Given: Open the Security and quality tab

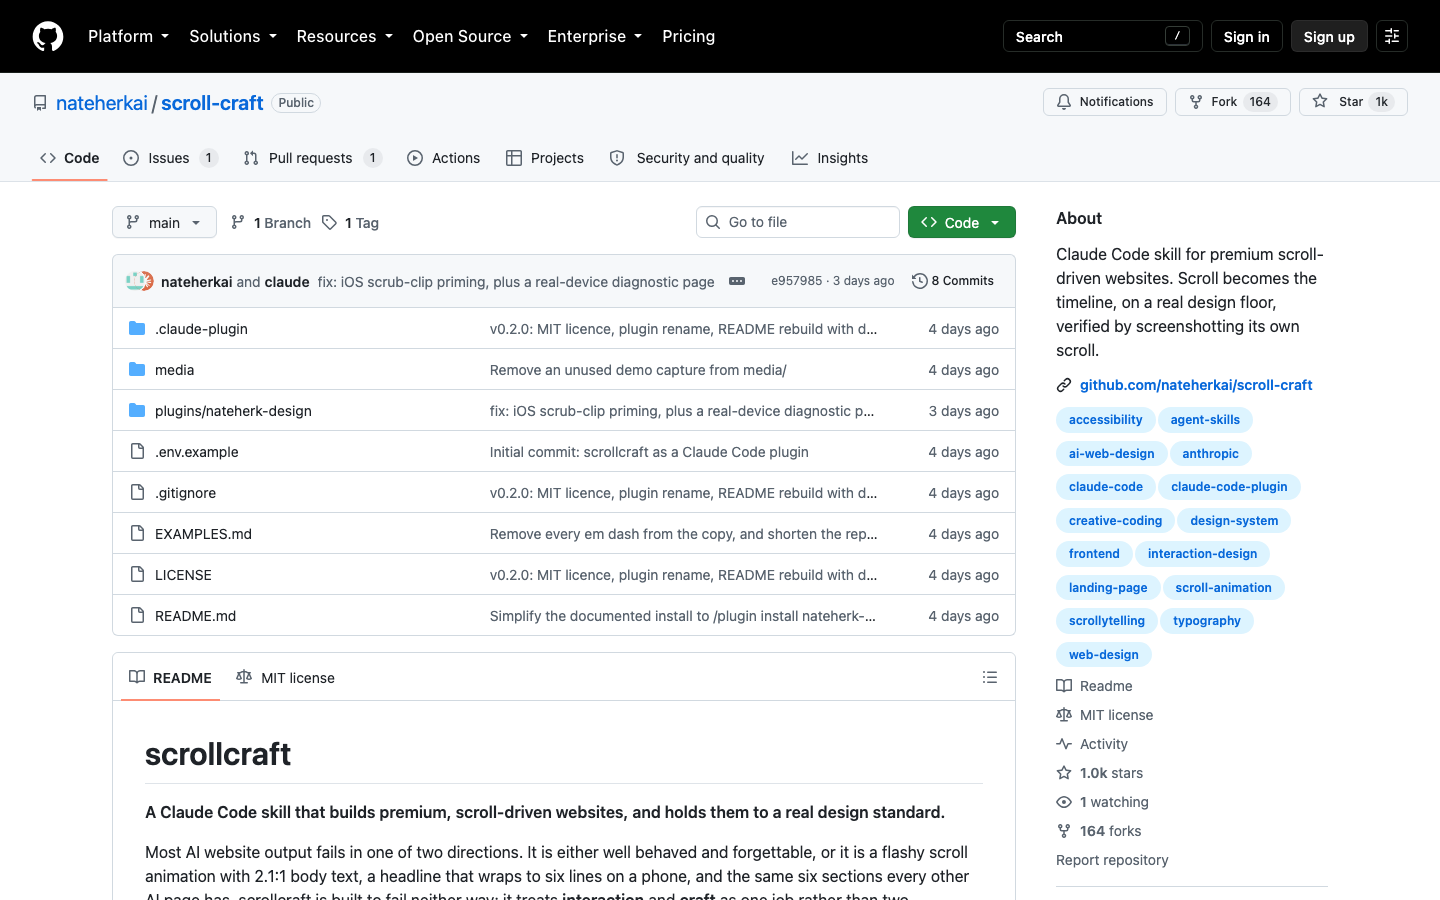Looking at the screenshot, I should [687, 158].
